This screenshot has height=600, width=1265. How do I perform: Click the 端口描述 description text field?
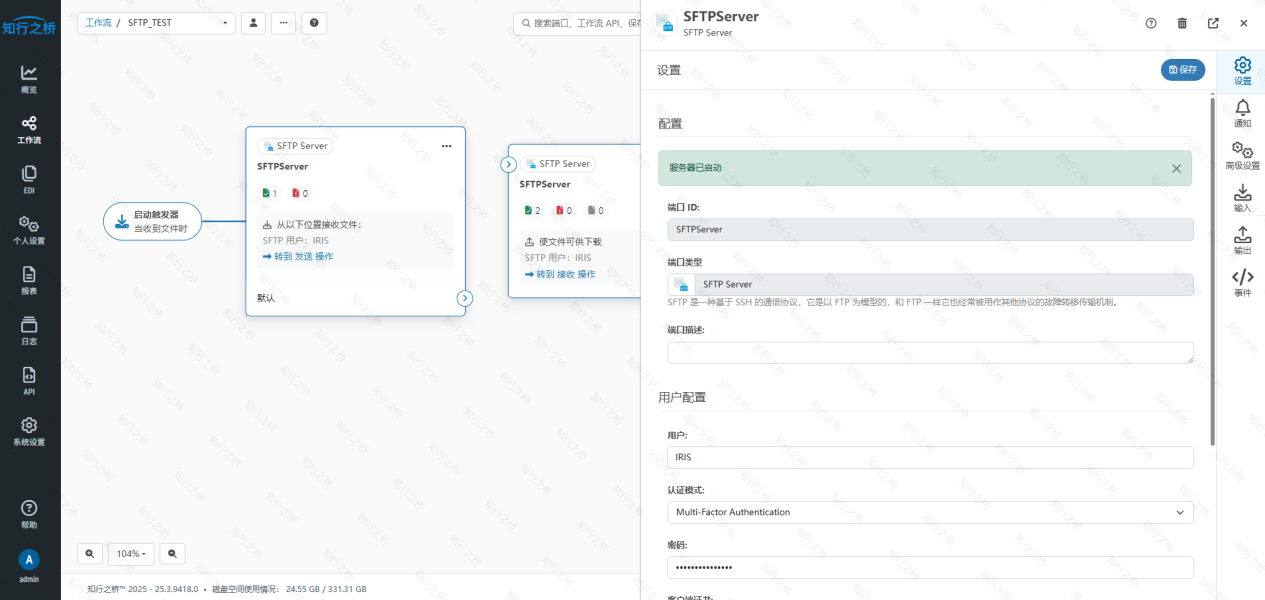929,352
